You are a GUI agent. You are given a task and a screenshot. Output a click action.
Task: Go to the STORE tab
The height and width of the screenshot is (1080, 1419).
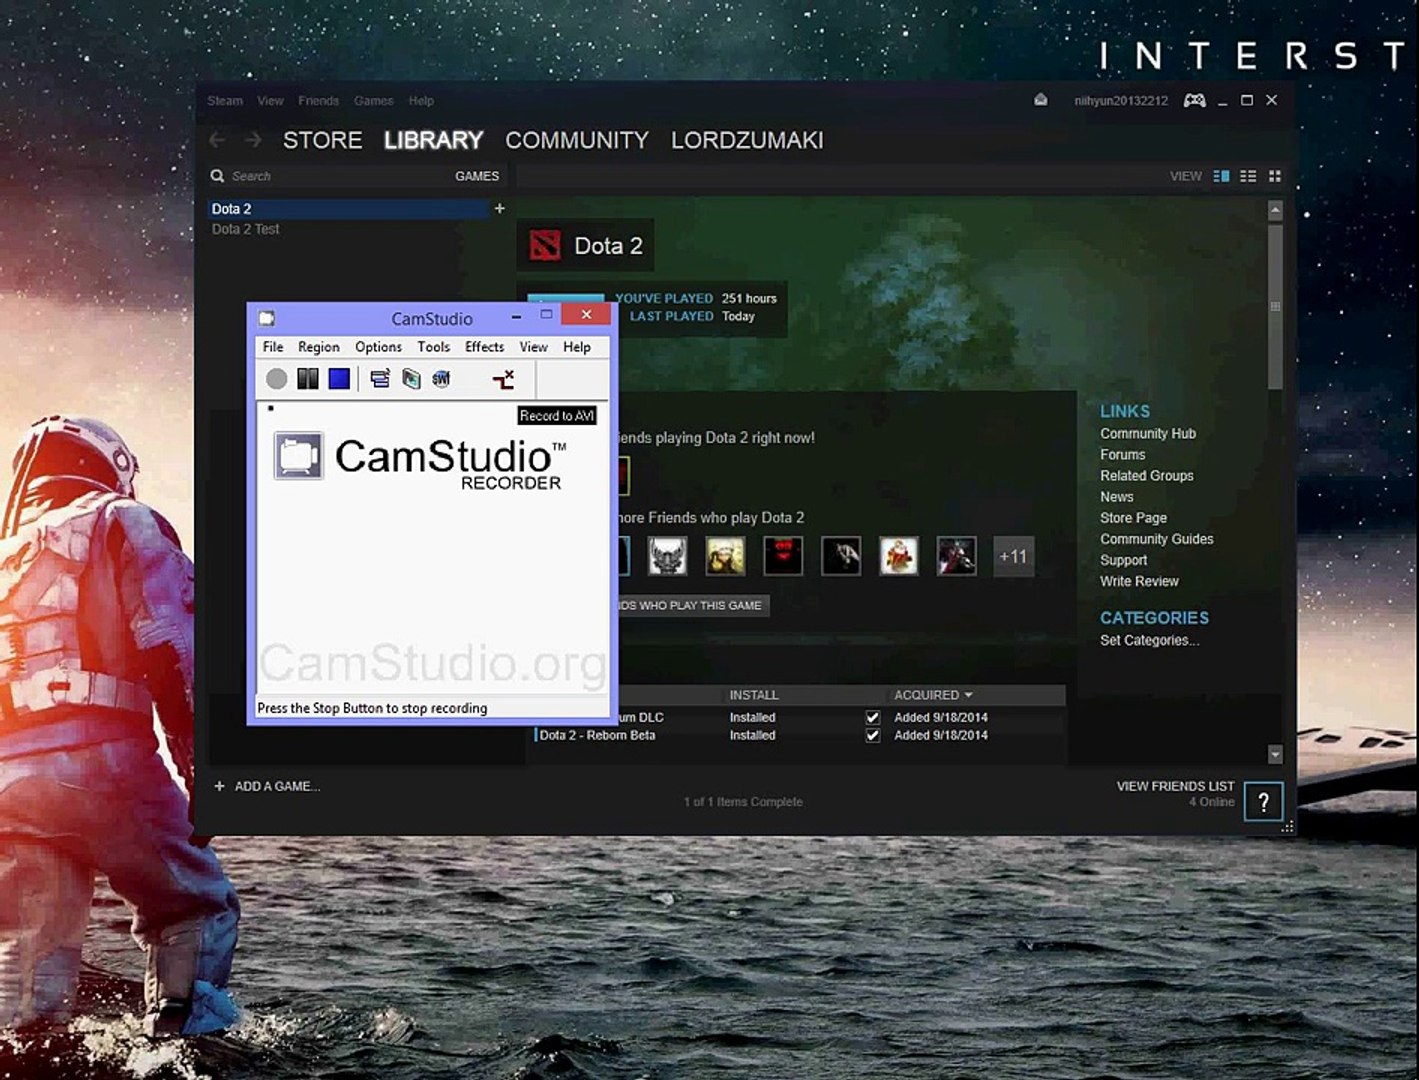point(323,140)
